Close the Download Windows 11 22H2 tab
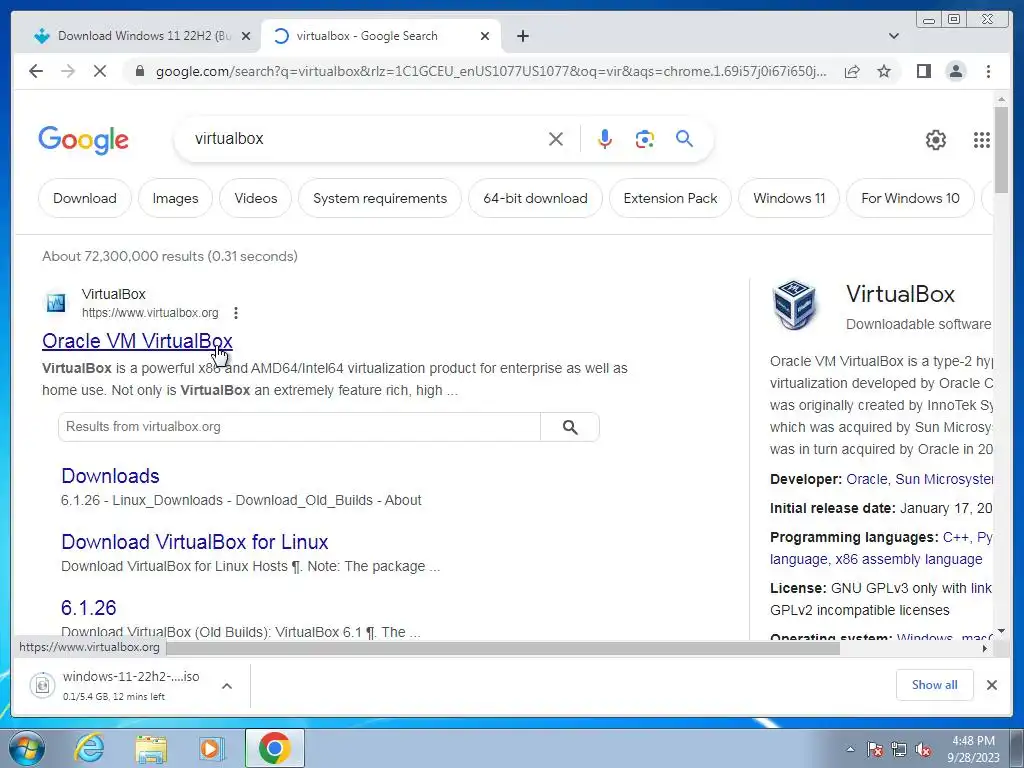The image size is (1024, 768). click(246, 36)
